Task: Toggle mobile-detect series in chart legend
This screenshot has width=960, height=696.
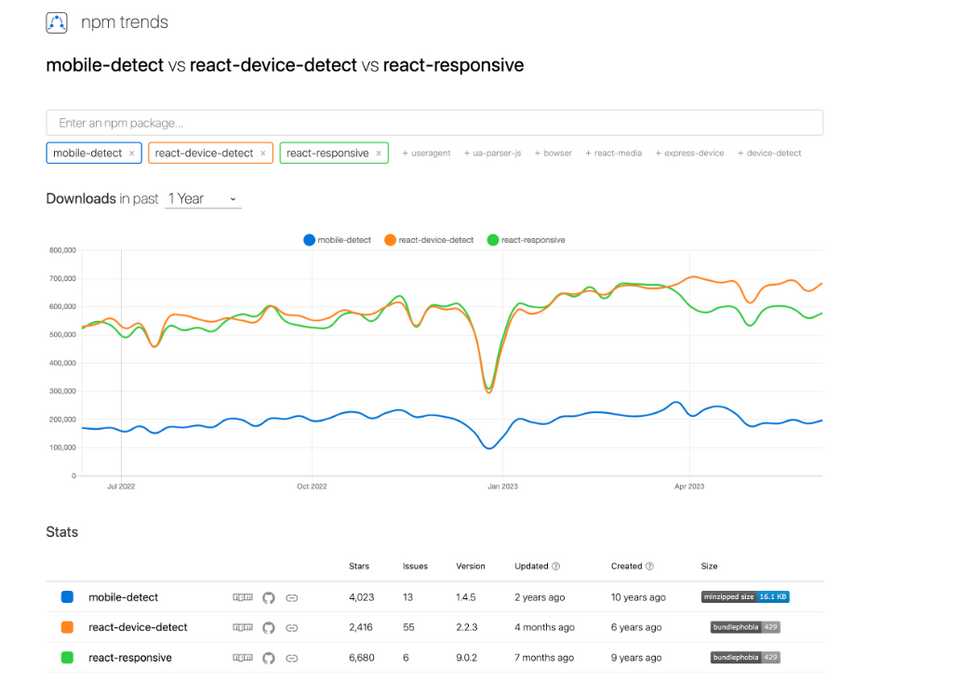Action: [337, 240]
